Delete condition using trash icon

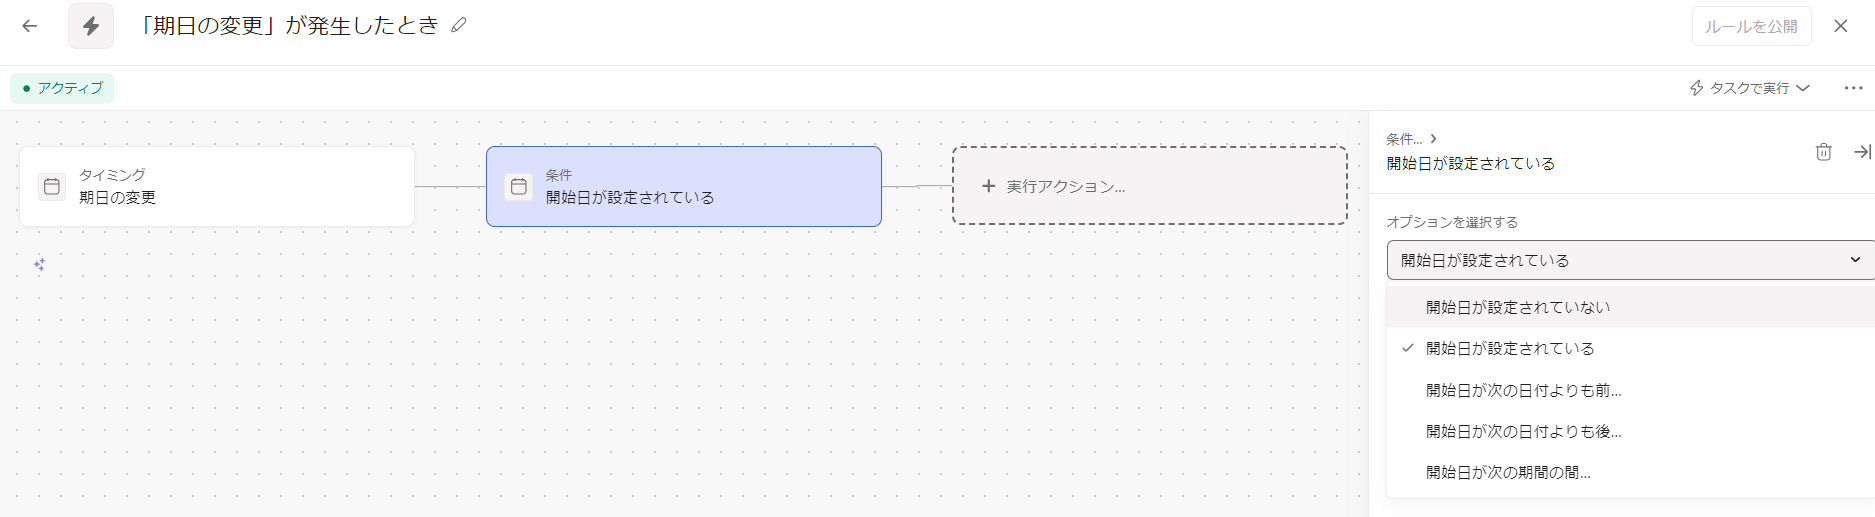pyautogui.click(x=1824, y=152)
